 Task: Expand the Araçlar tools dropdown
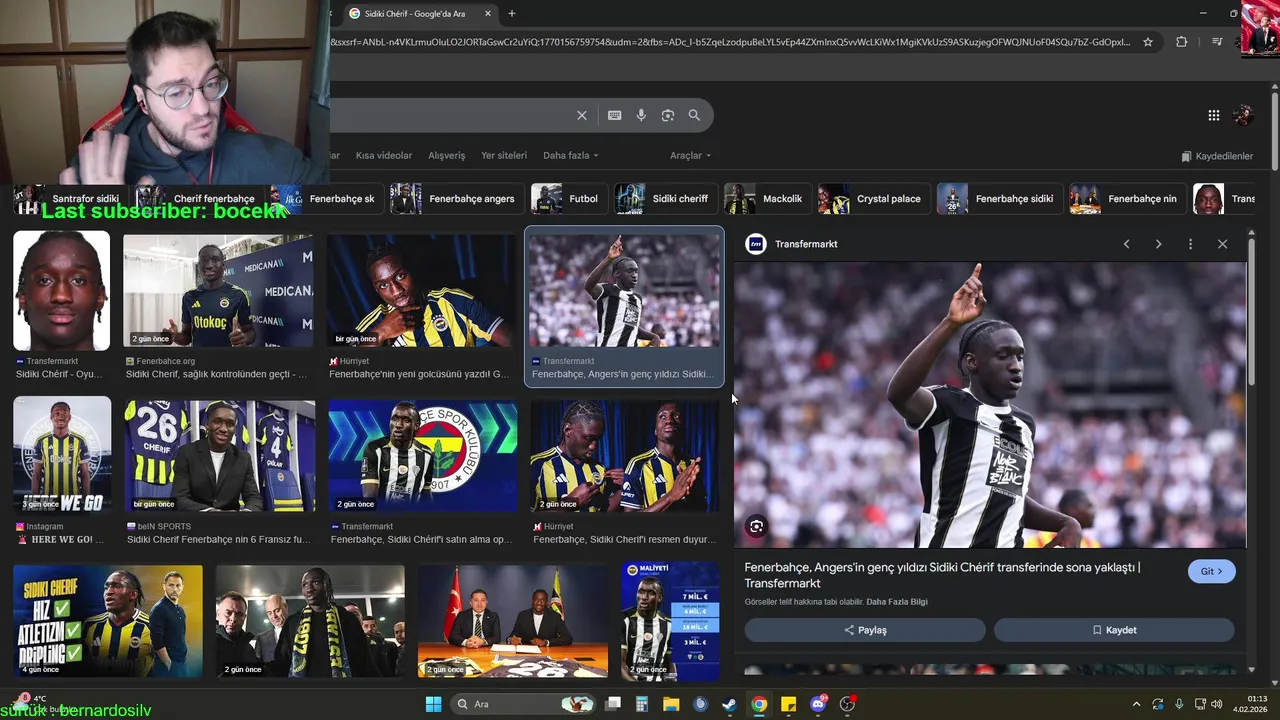tap(691, 156)
